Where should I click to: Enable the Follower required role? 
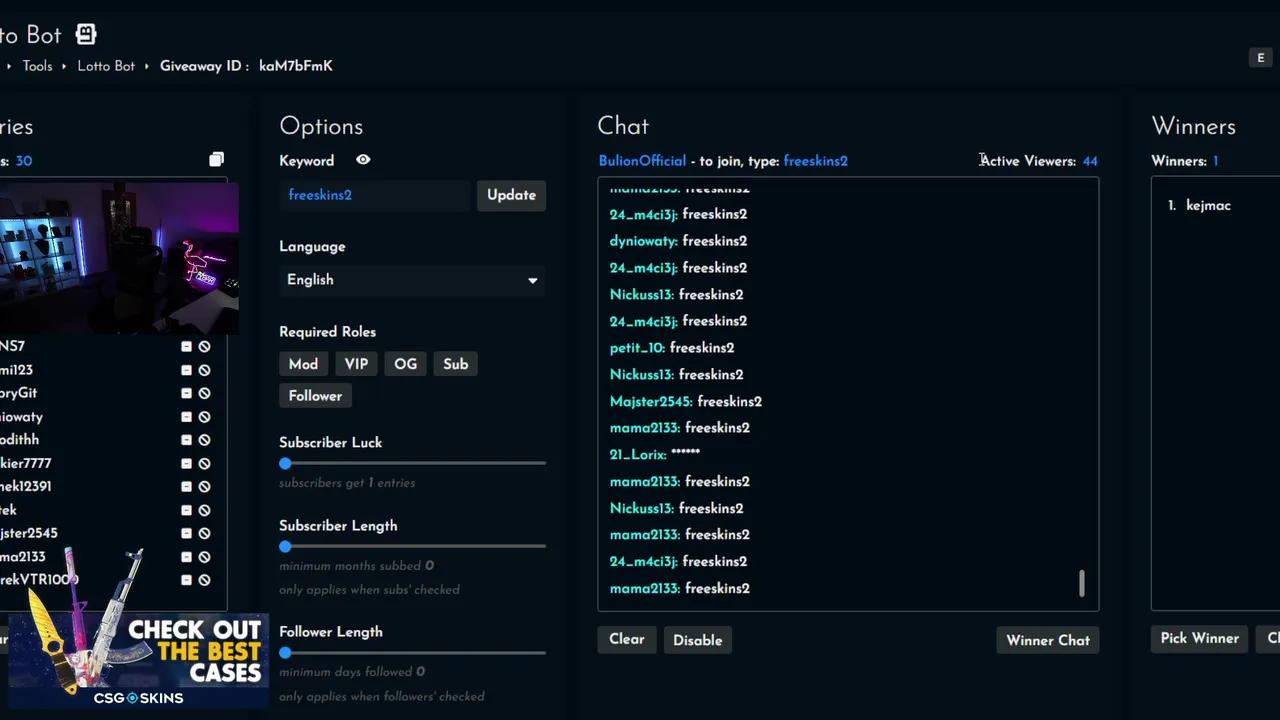(x=315, y=396)
